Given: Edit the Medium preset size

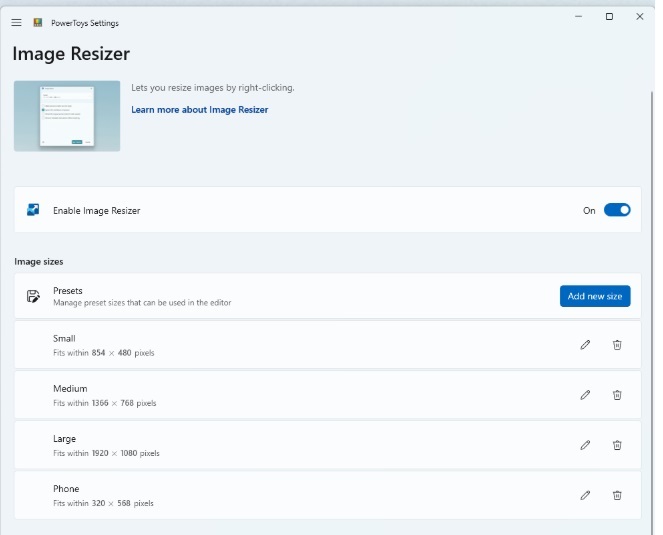Looking at the screenshot, I should (585, 395).
